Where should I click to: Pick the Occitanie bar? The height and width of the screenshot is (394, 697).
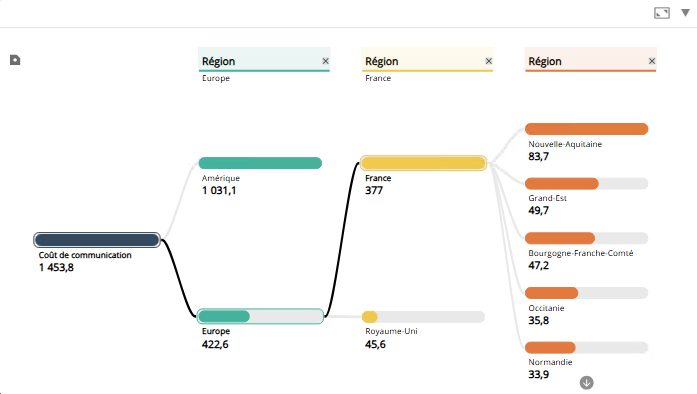pyautogui.click(x=586, y=293)
